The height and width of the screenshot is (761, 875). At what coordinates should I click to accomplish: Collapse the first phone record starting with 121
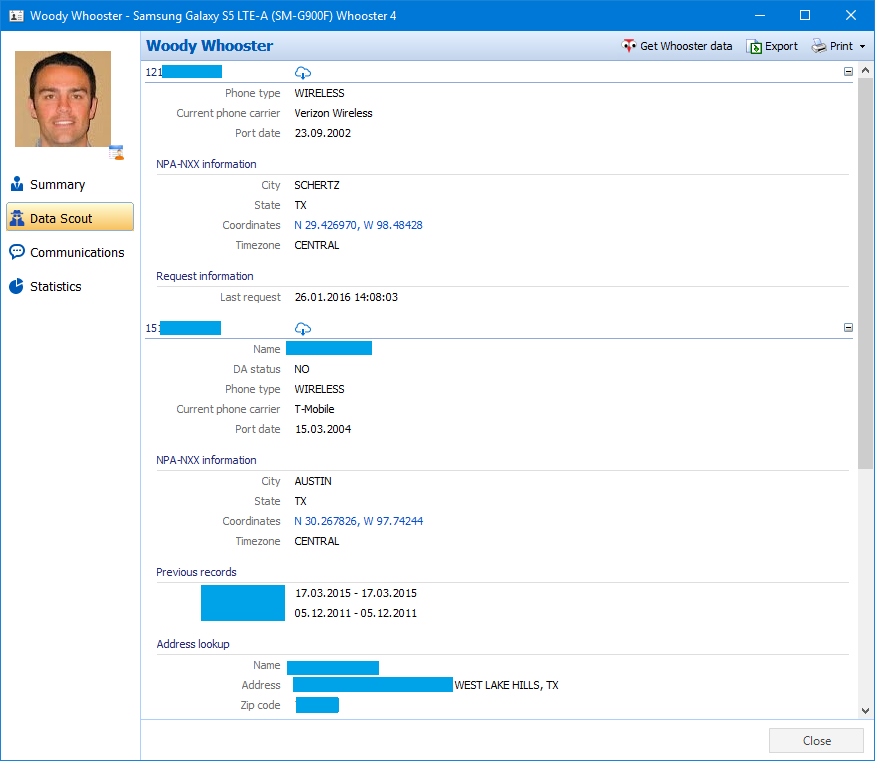(x=848, y=72)
